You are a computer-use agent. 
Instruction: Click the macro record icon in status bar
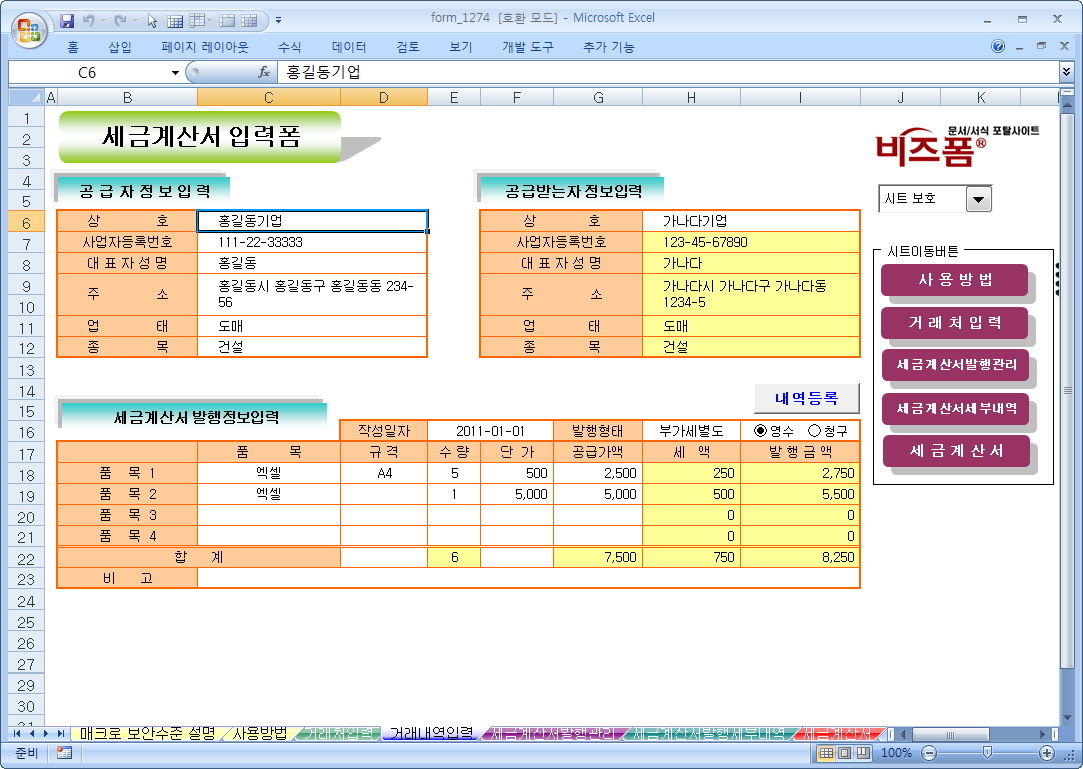[64, 752]
